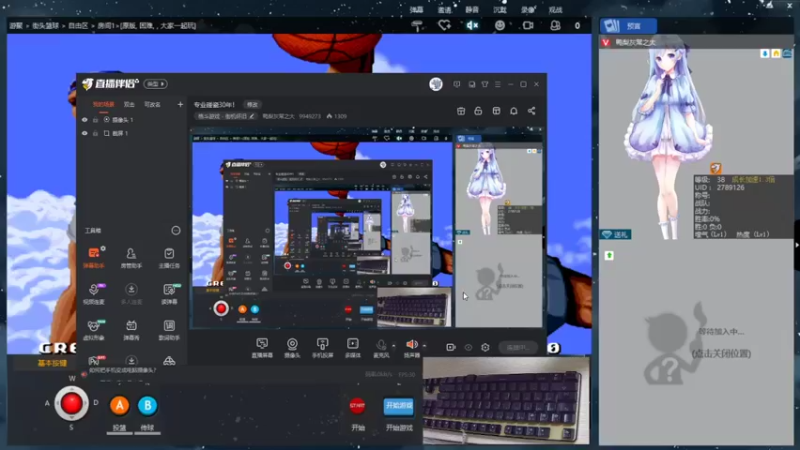Viewport: 800px width, 450px height.
Task: Open the room manager assistant tool
Action: coord(131,257)
